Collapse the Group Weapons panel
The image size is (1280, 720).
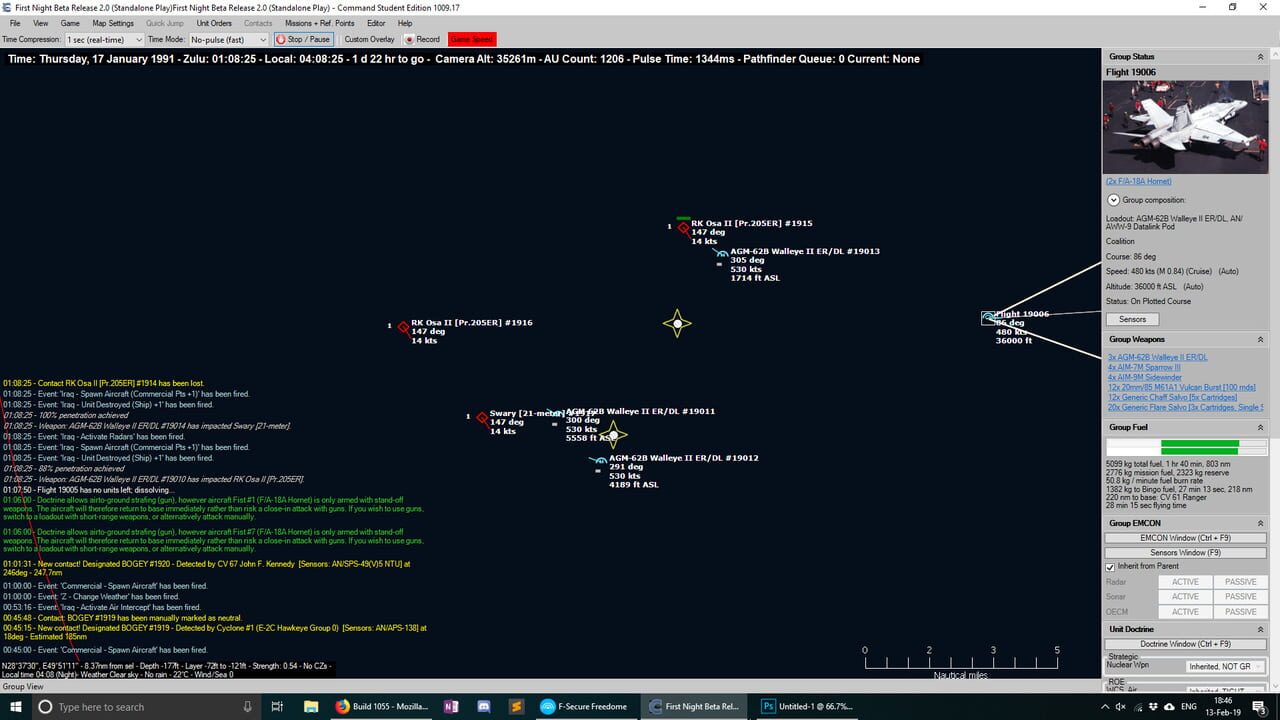click(x=1260, y=339)
